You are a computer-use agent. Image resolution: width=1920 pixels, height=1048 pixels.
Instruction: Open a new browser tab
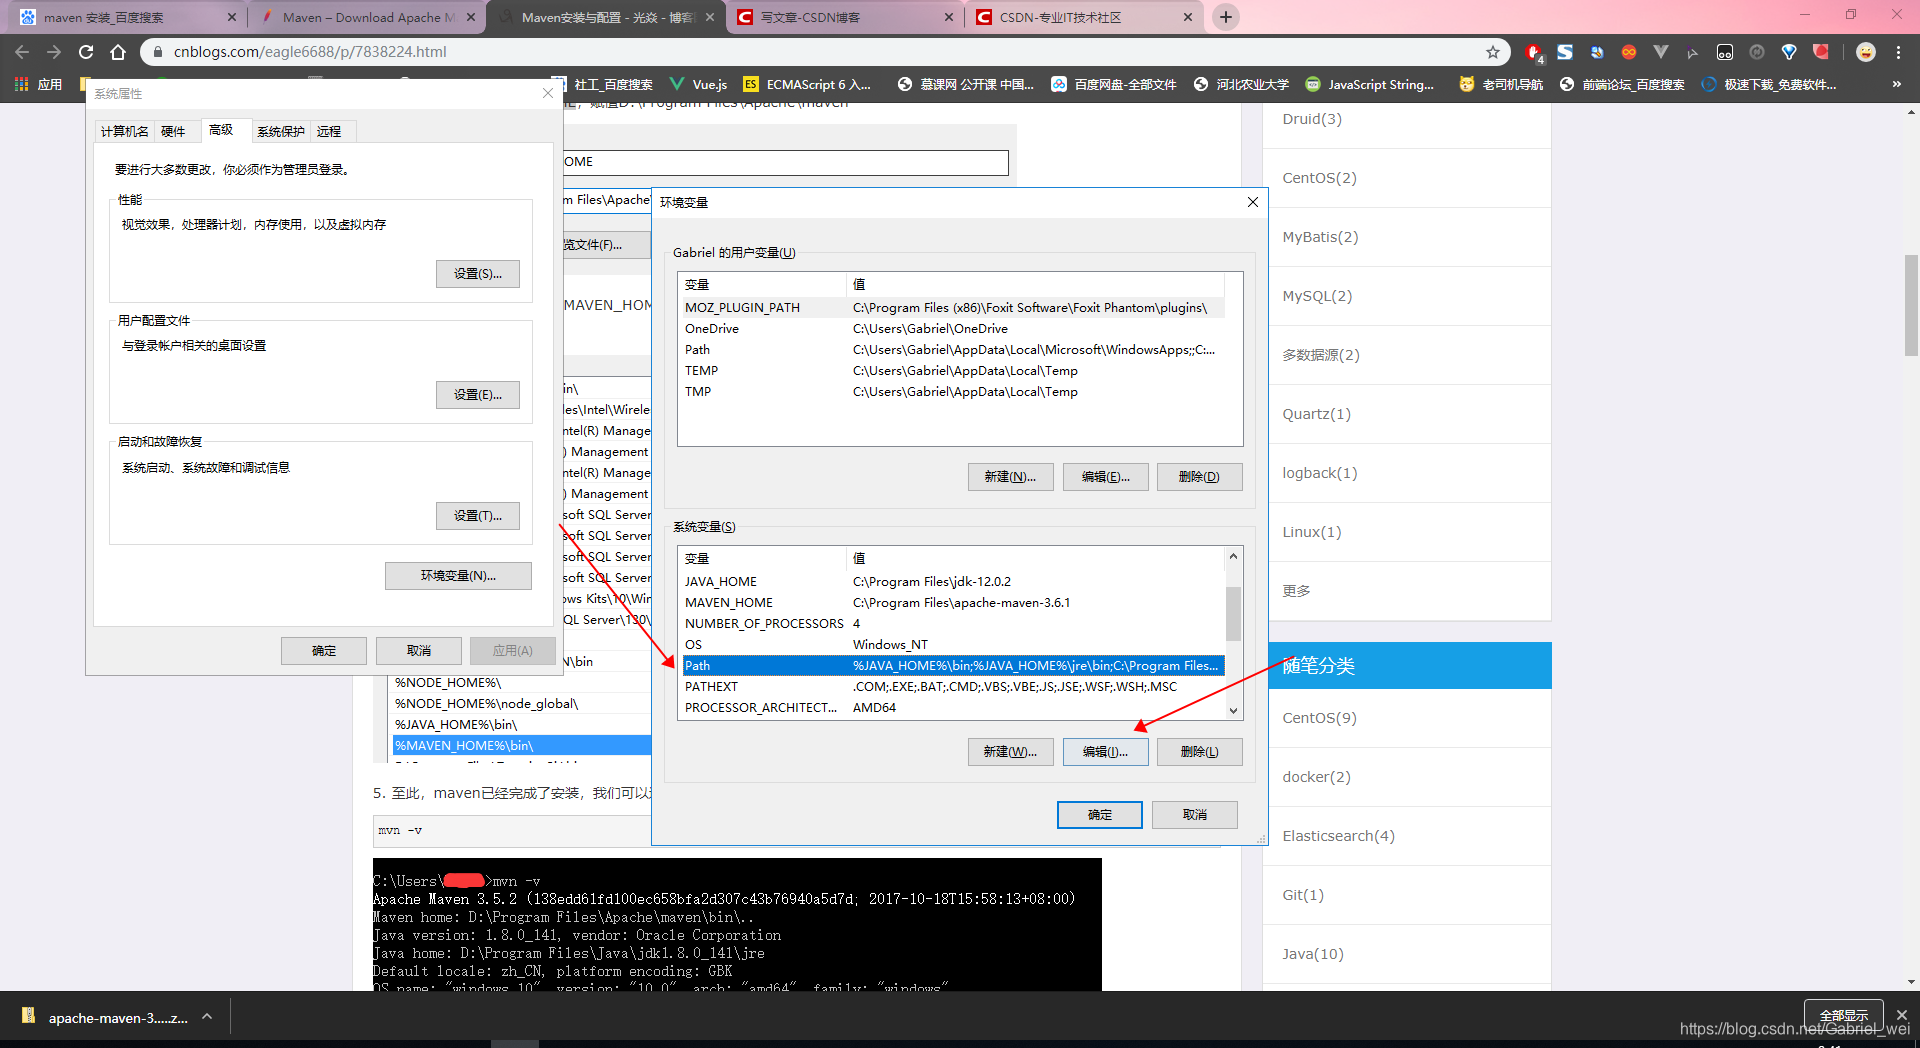(x=1226, y=17)
